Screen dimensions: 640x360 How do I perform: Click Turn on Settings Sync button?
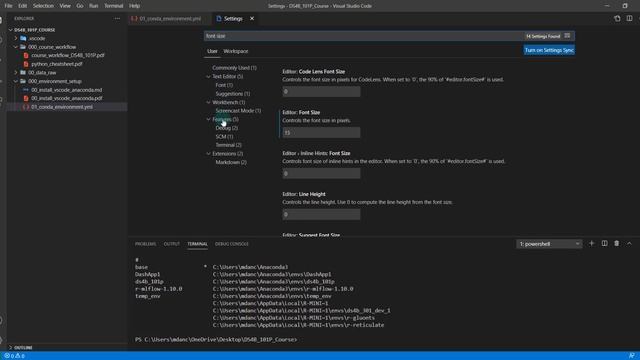coord(549,50)
